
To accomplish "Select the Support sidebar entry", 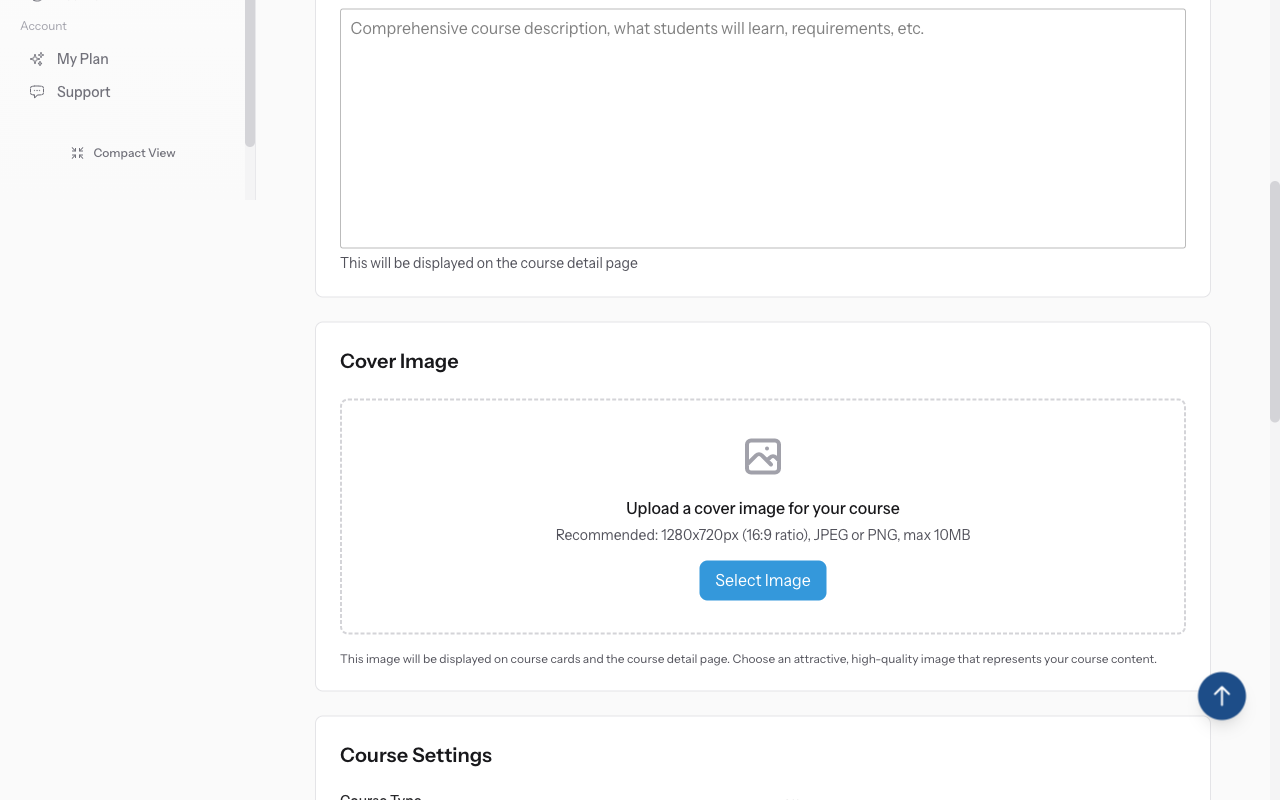I will pos(84,91).
